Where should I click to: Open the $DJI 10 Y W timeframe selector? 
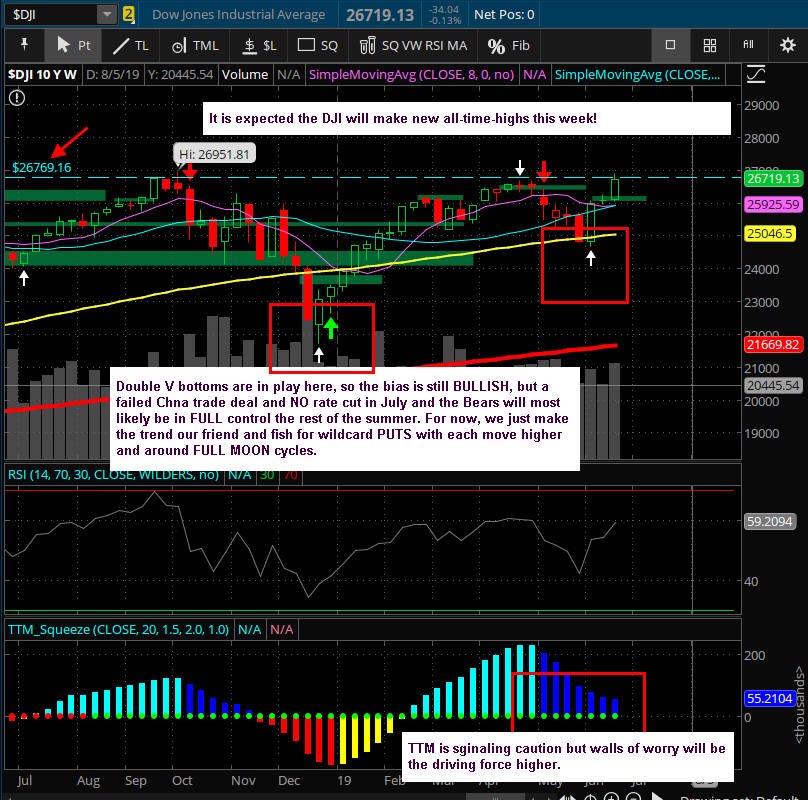42,74
